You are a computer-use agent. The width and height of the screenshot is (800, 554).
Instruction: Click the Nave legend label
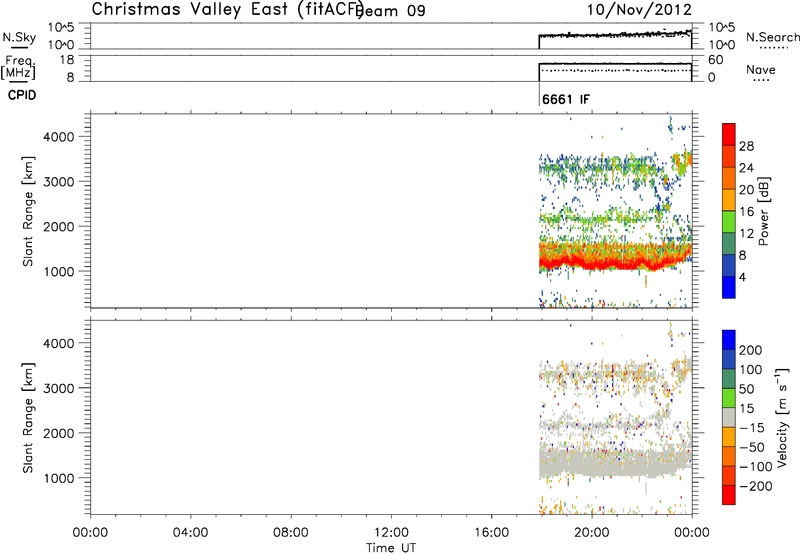tap(761, 70)
